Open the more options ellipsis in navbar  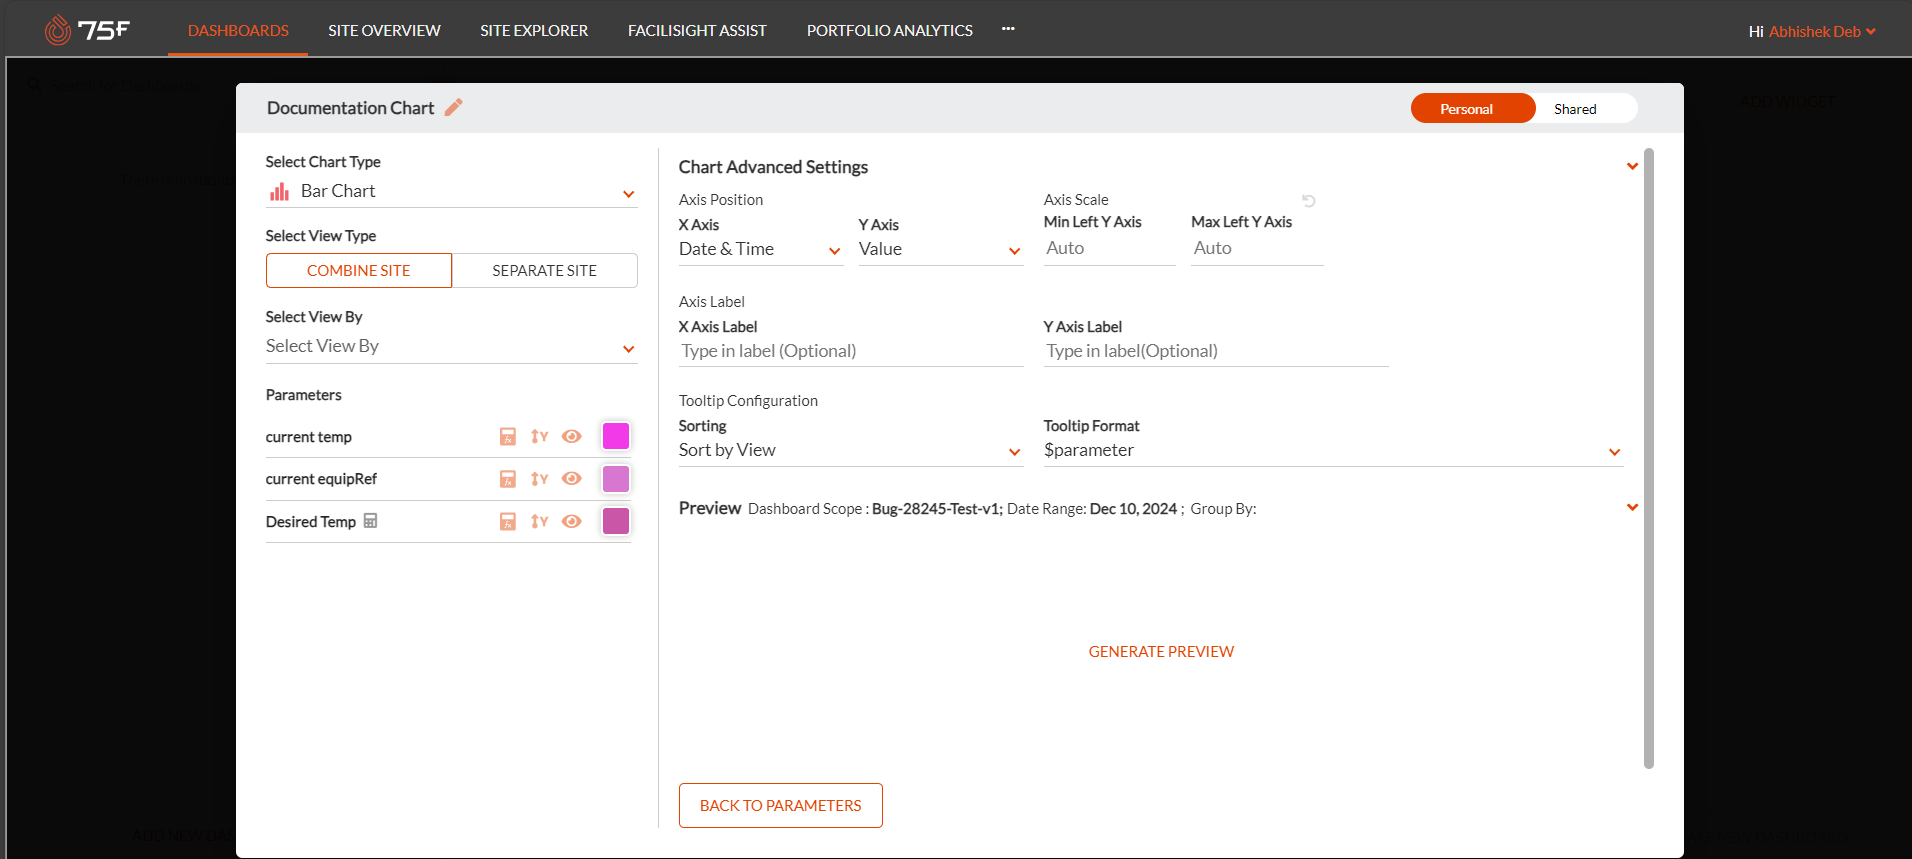[x=1008, y=29]
